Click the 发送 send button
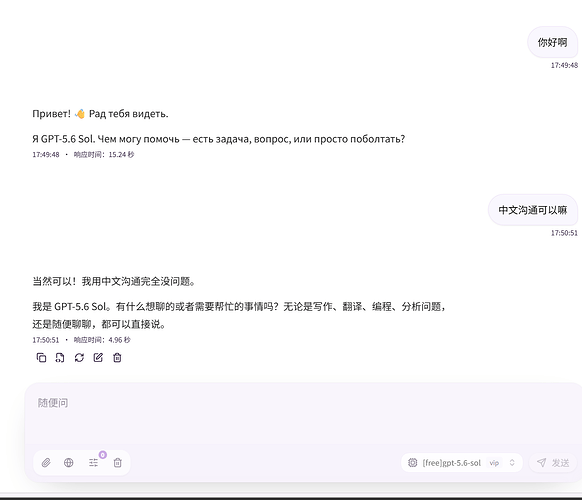 point(553,463)
